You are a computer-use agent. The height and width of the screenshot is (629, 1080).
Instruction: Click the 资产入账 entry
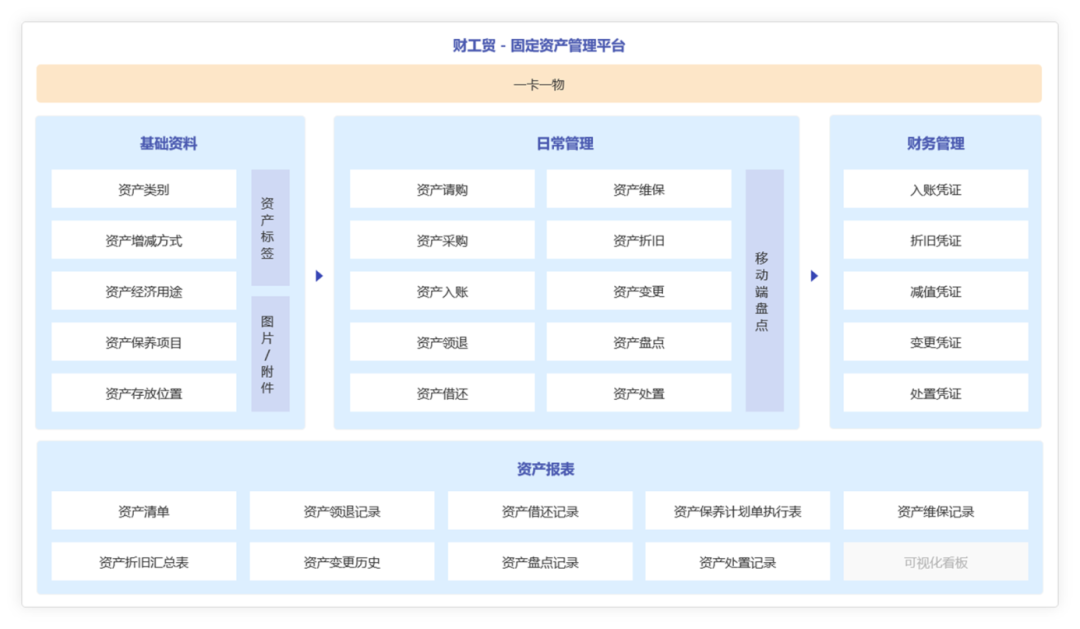click(441, 291)
